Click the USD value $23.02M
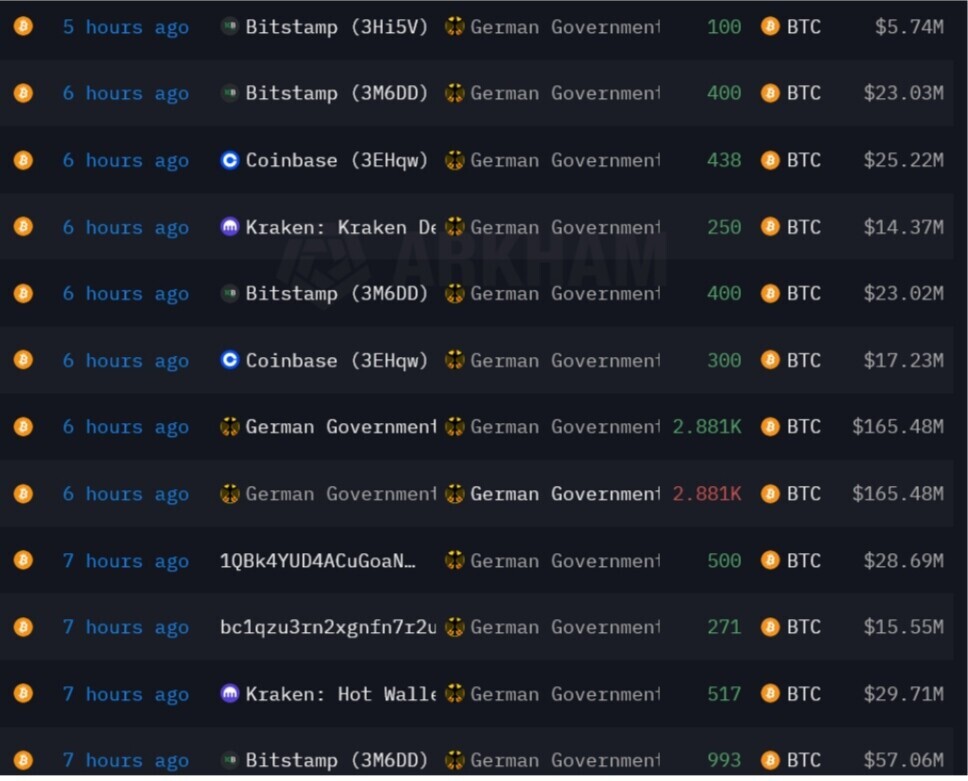The height and width of the screenshot is (781, 968). [904, 293]
